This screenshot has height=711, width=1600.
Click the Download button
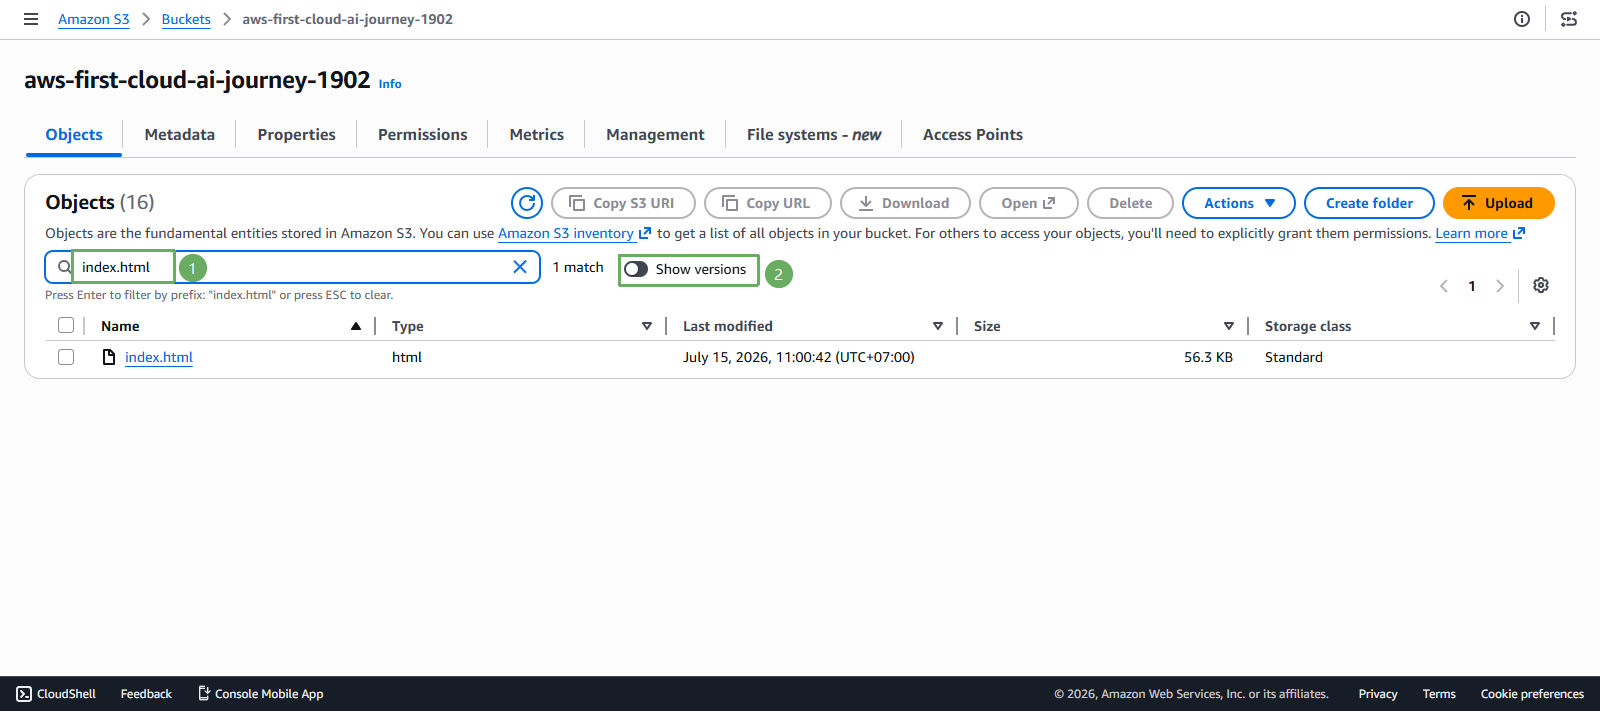point(905,203)
